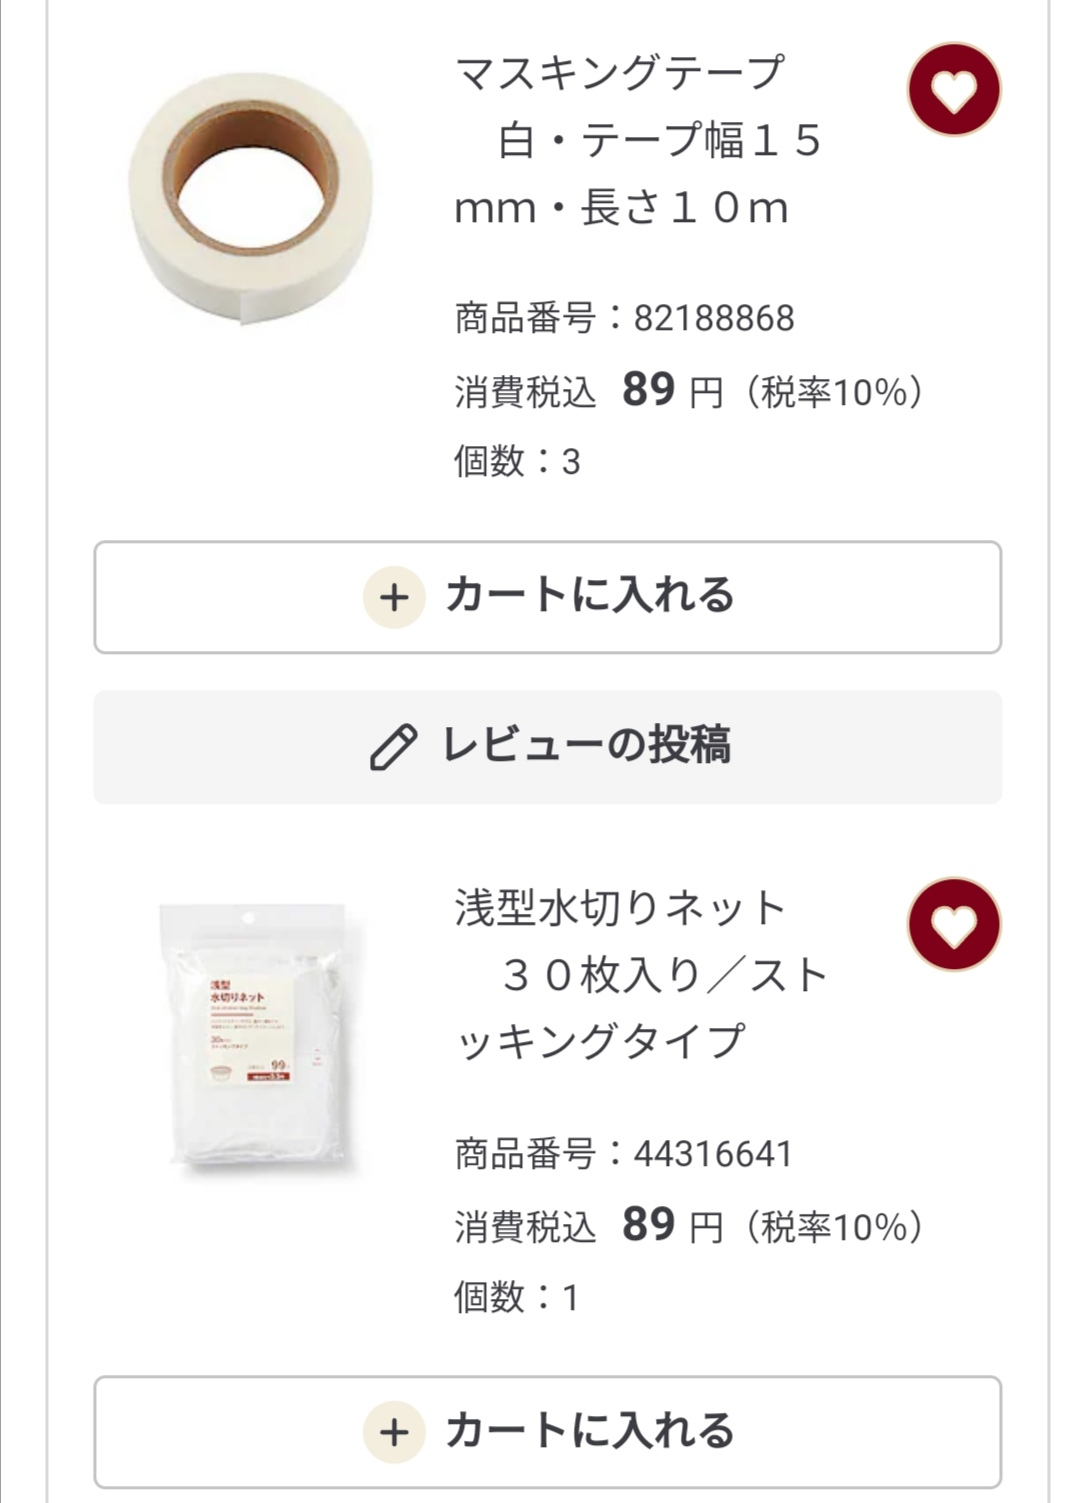Toggle favorite heart for マスキングテープ
The height and width of the screenshot is (1503, 1080).
click(x=953, y=90)
